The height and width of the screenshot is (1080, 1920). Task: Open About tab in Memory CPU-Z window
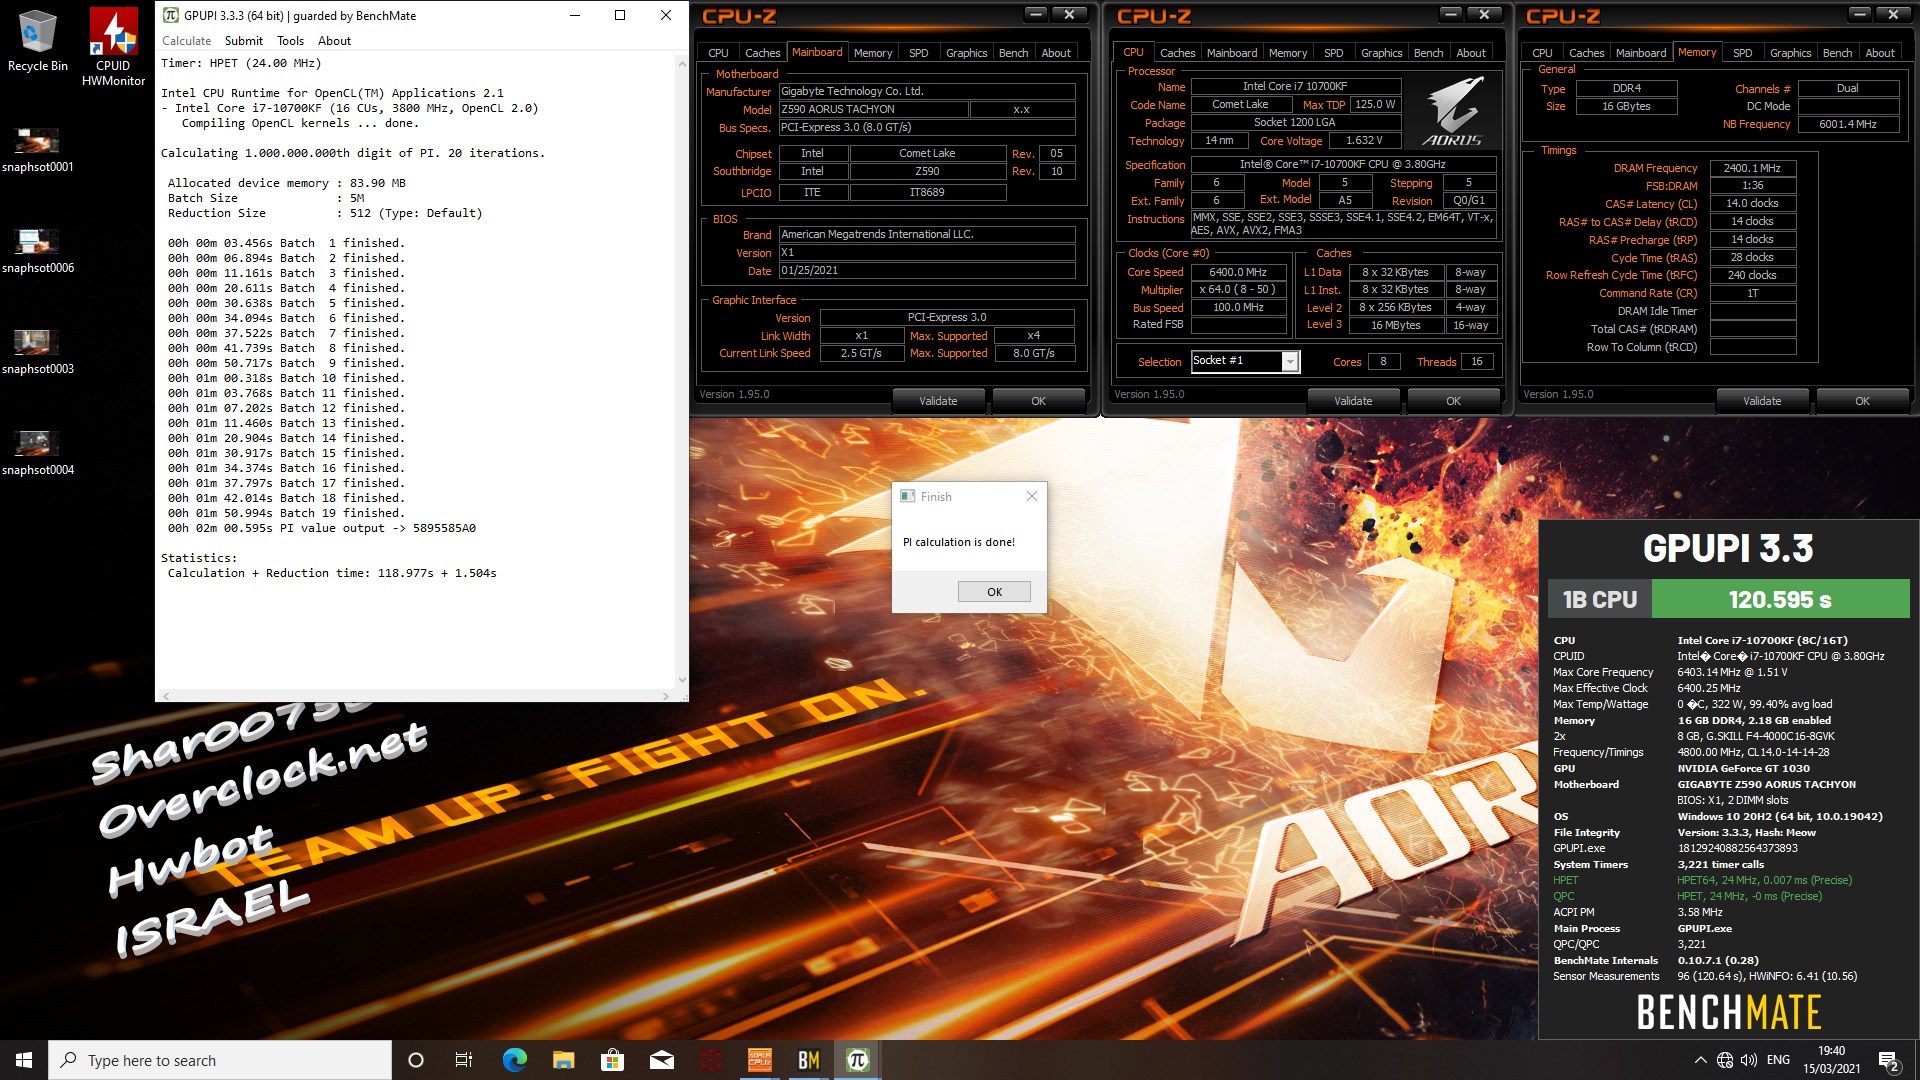[1880, 53]
